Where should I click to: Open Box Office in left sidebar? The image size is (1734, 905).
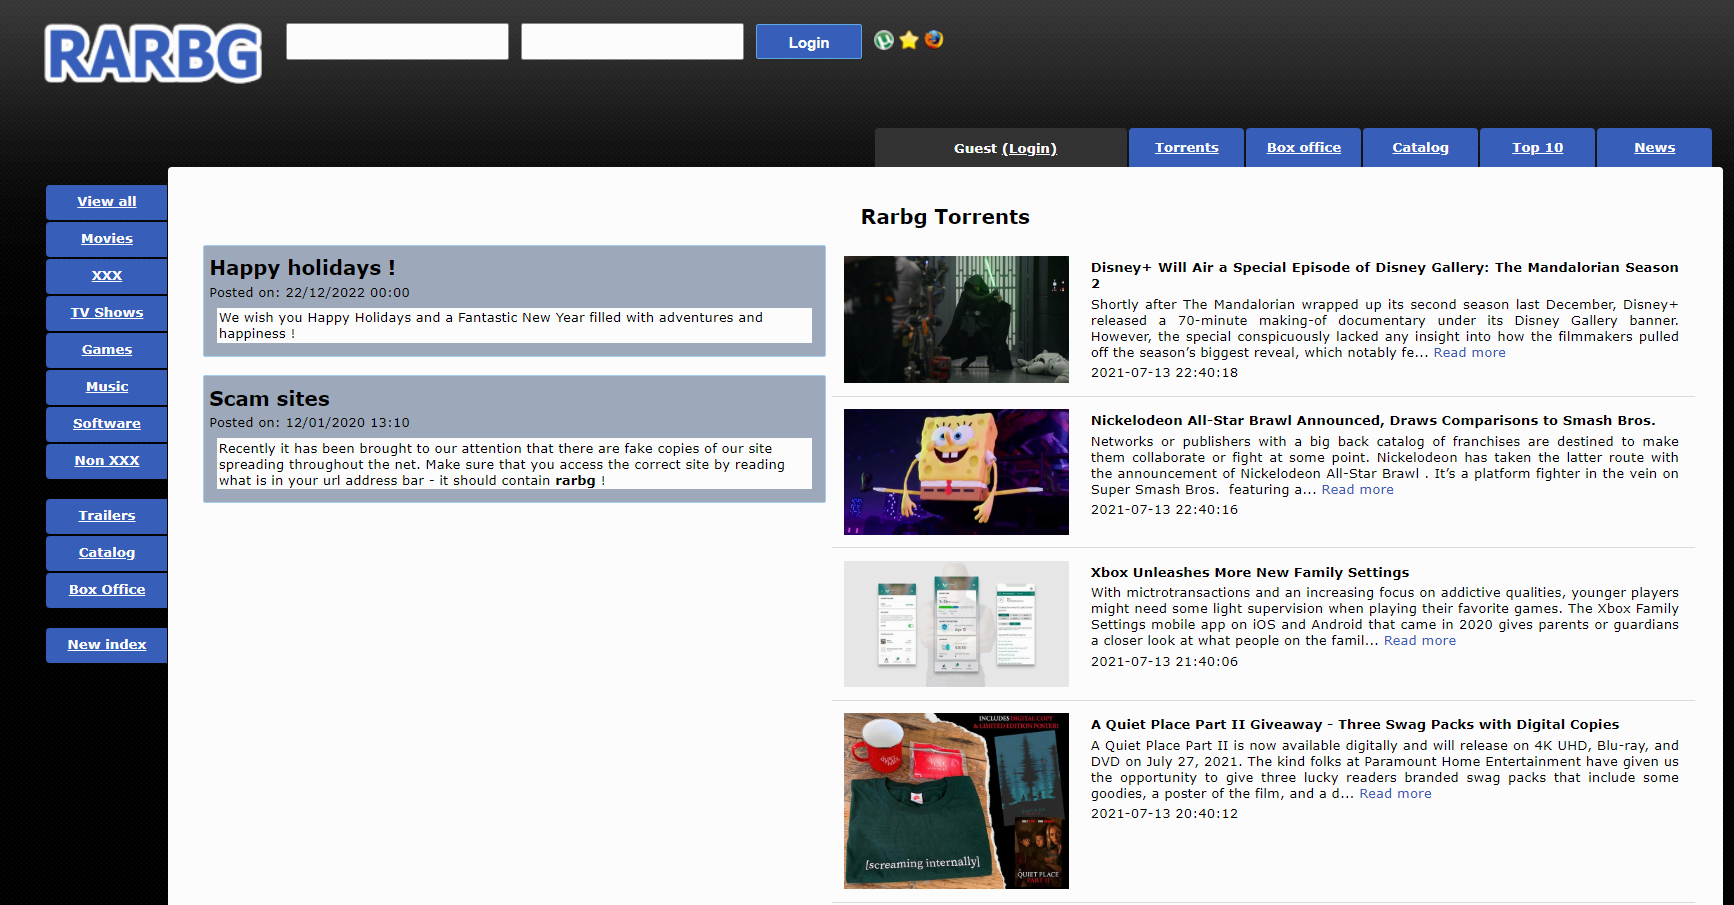[107, 589]
